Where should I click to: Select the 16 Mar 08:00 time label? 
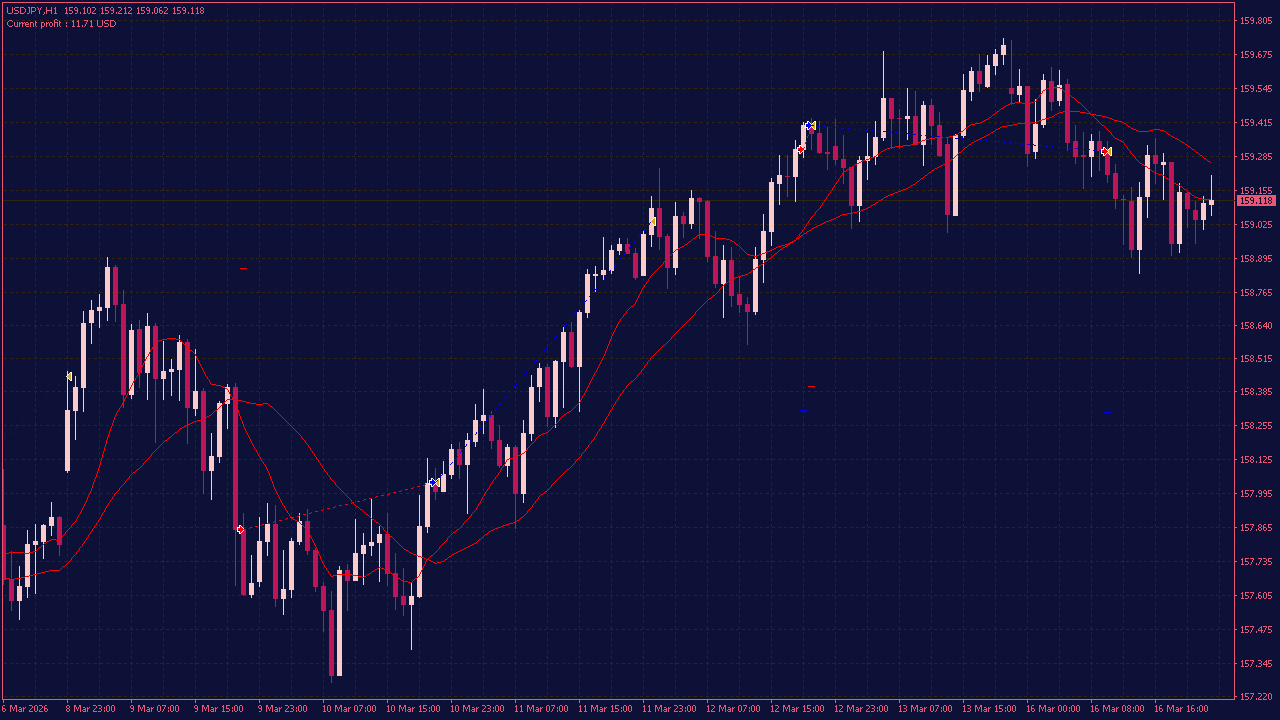pyautogui.click(x=1117, y=709)
